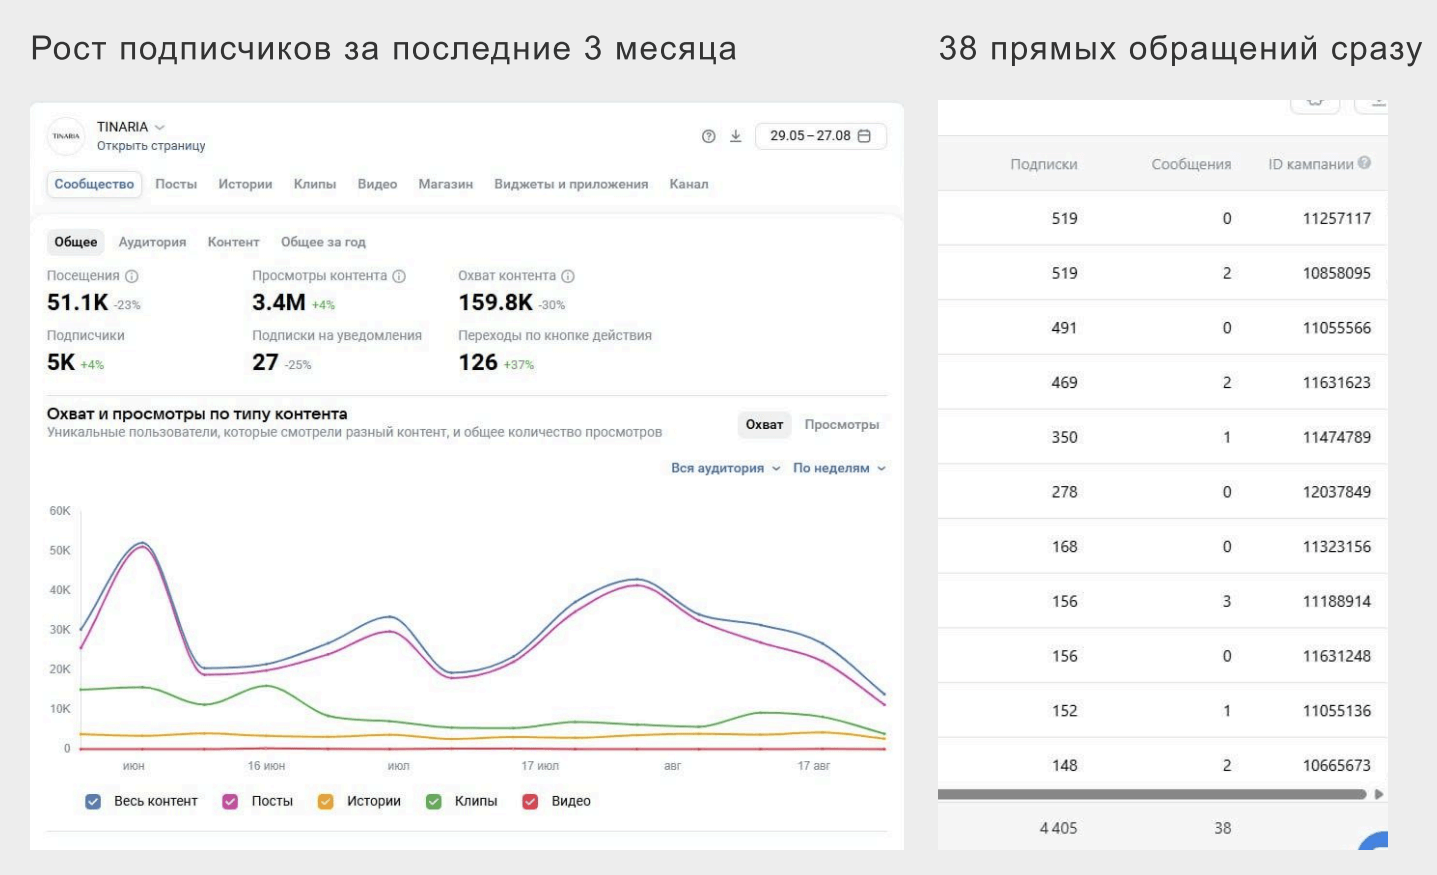Screen dimensions: 1437x875
Task: Click campaign ID 11055566
Action: click(x=1336, y=328)
